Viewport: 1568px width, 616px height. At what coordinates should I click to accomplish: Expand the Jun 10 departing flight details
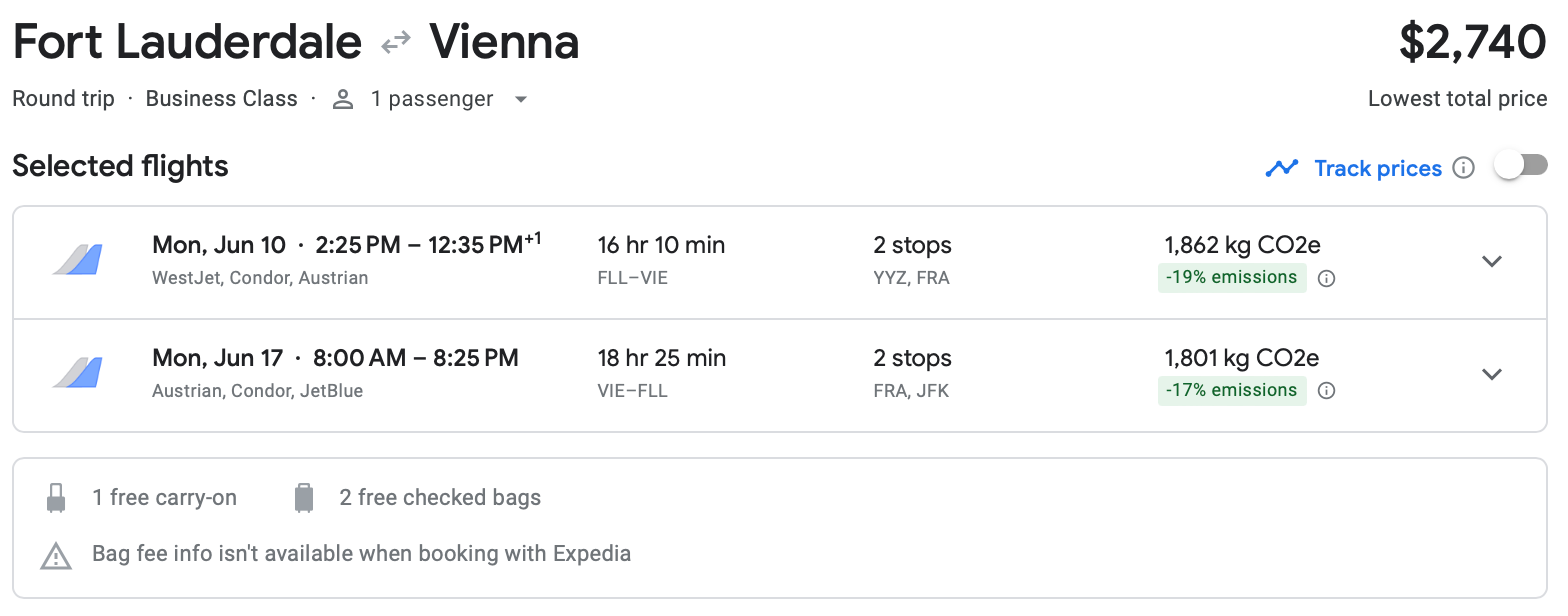point(1491,262)
